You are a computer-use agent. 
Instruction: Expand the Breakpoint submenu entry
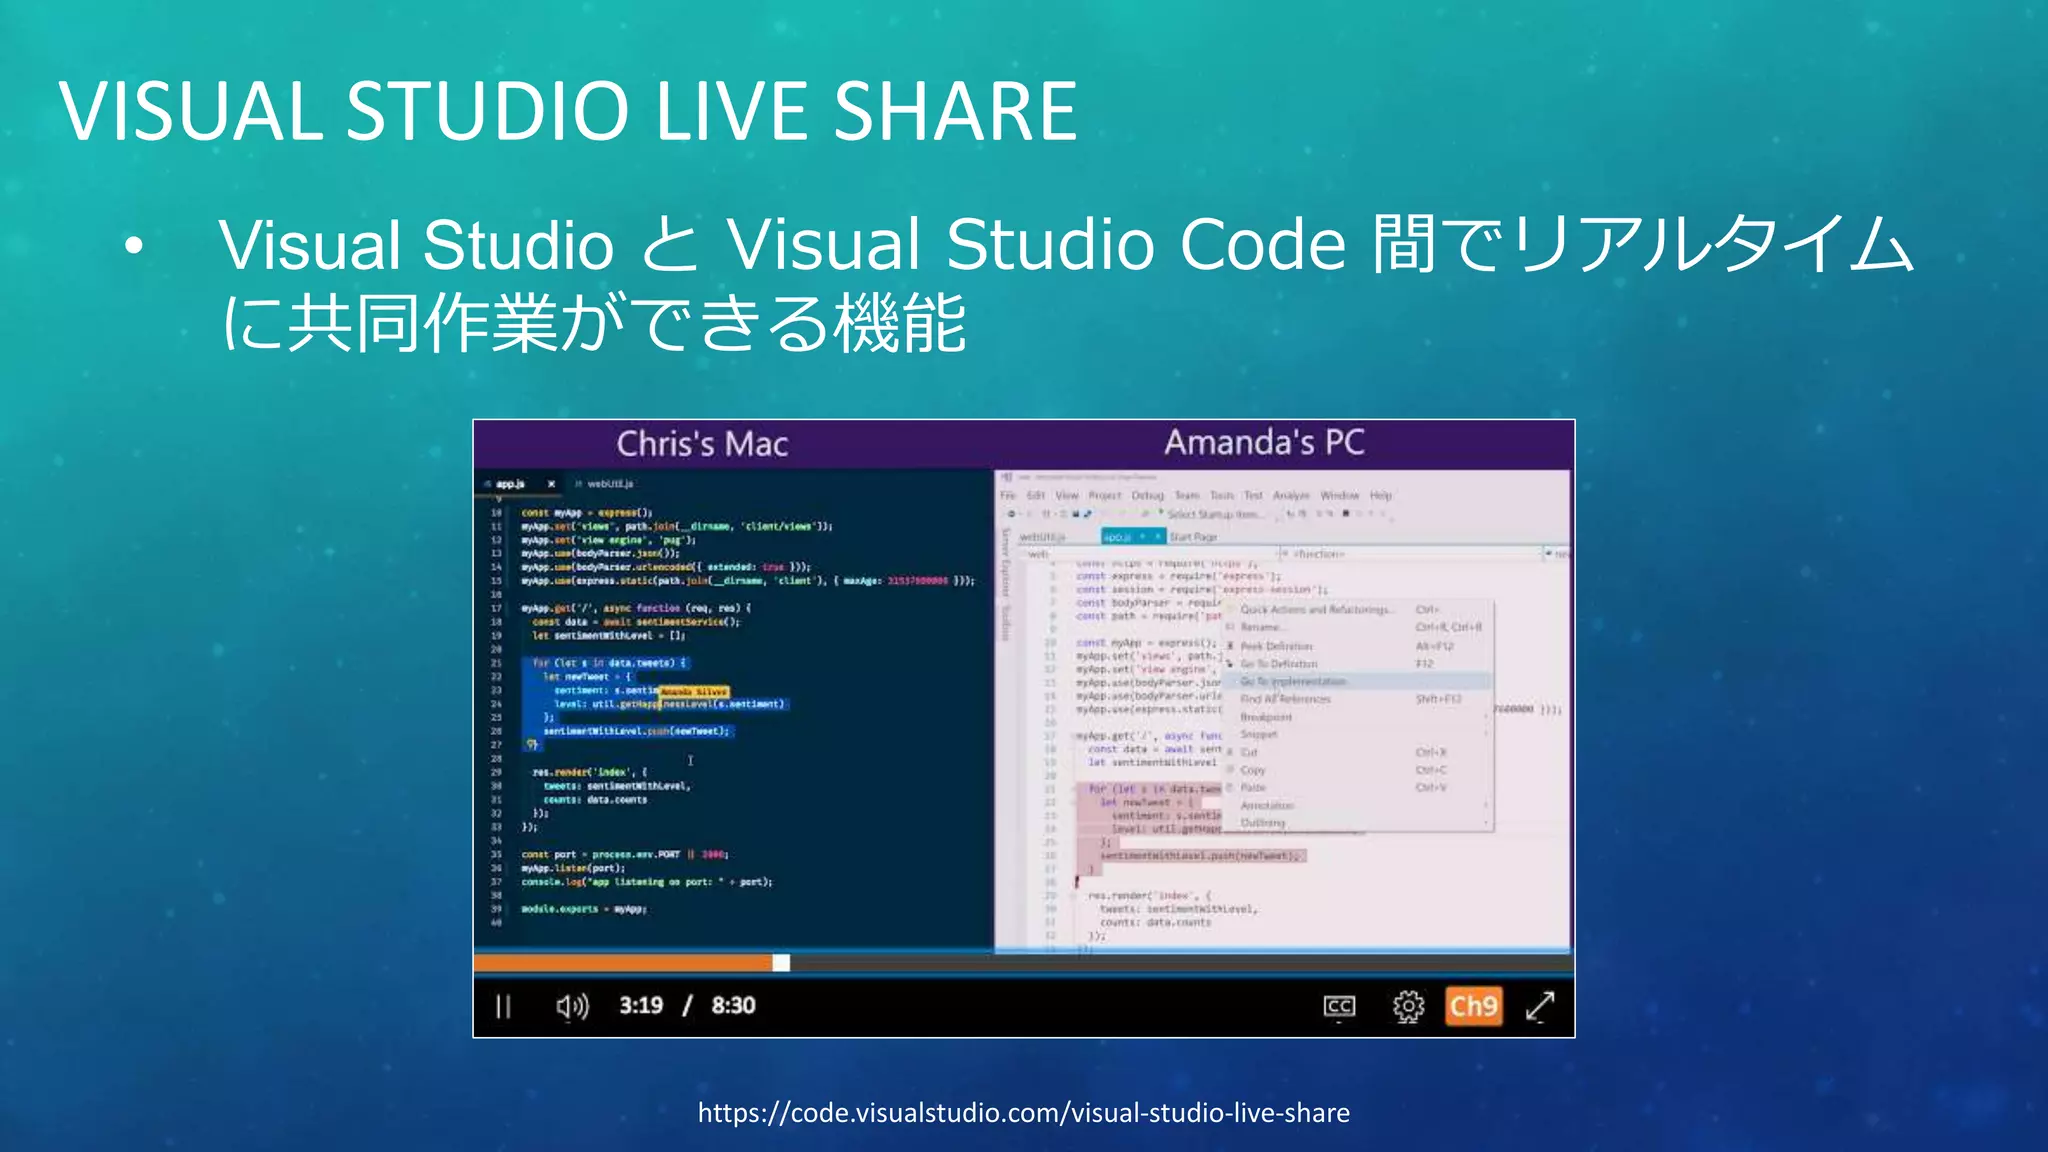[1358, 717]
